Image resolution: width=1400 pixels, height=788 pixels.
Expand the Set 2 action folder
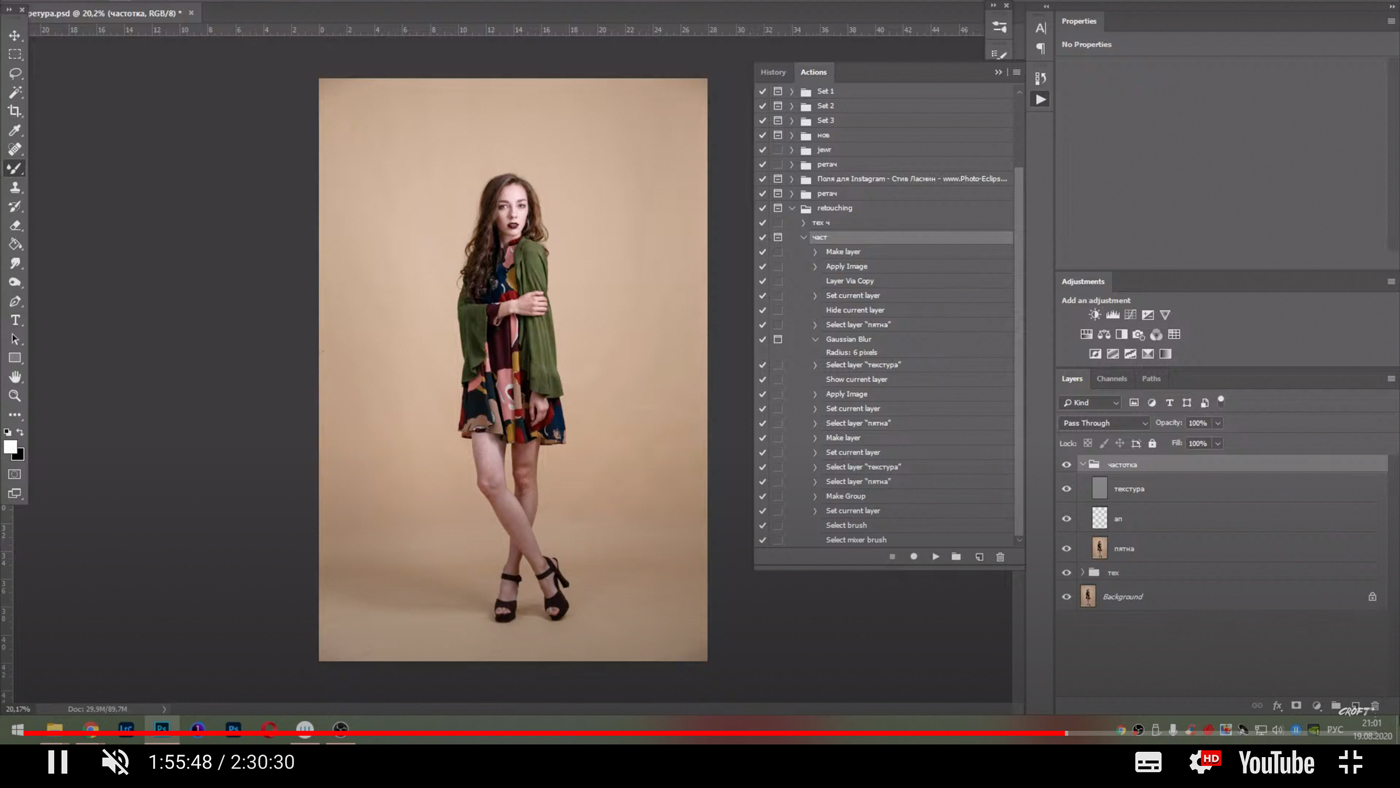tap(792, 106)
